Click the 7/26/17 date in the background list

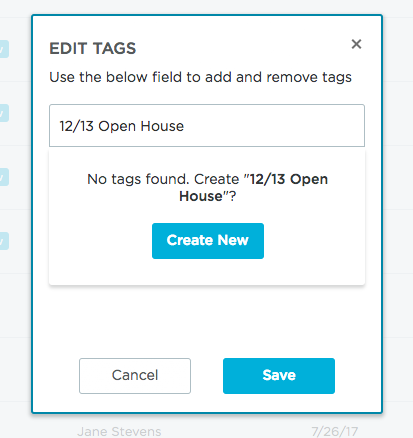(335, 431)
